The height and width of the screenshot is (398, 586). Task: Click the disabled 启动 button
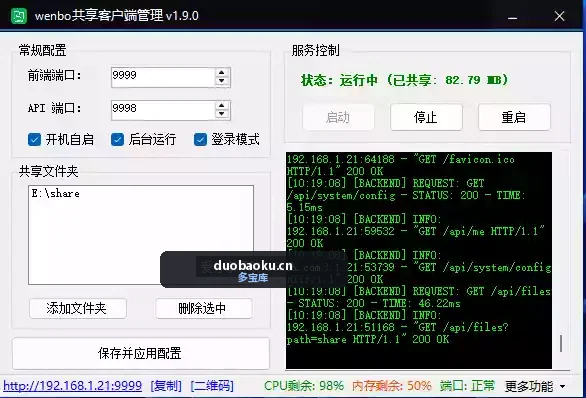tap(338, 117)
